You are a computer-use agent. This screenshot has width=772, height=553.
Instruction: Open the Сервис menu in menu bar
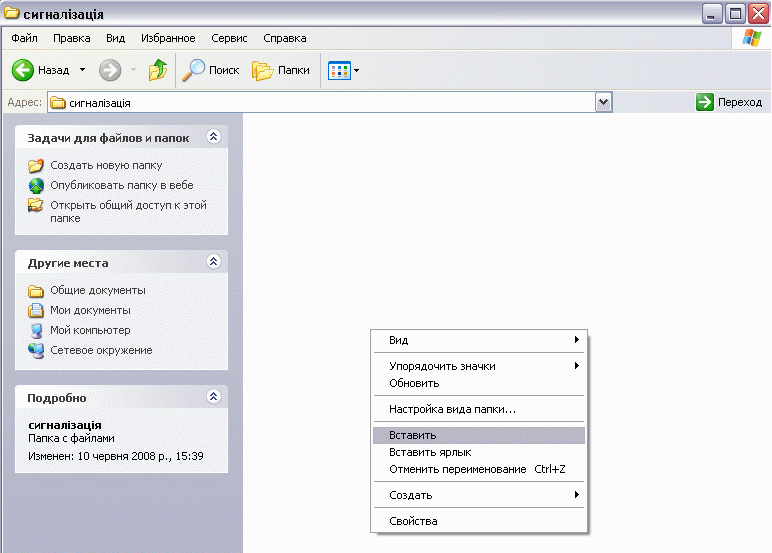click(229, 38)
